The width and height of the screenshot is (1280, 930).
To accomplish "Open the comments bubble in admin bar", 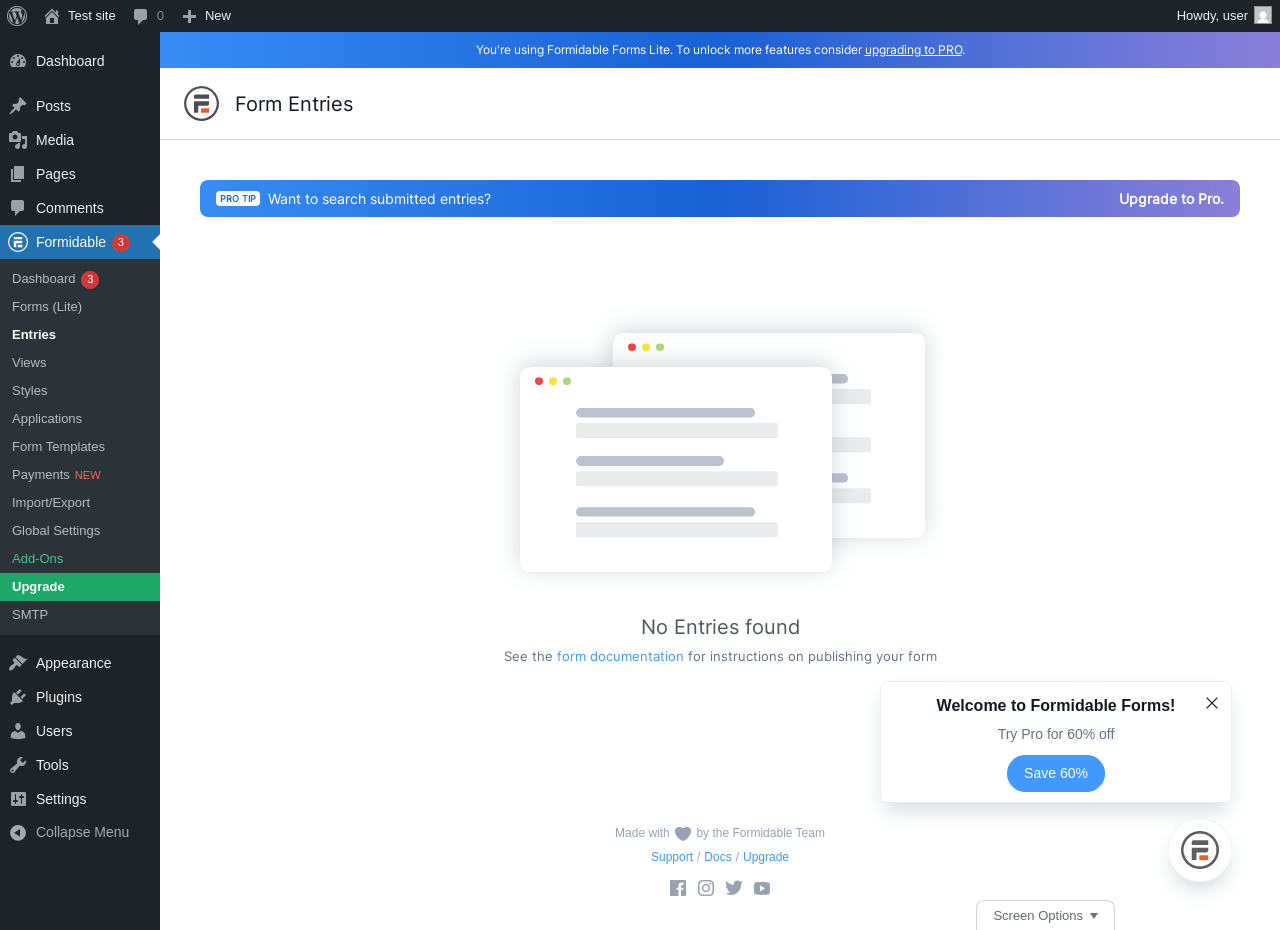I will [140, 16].
